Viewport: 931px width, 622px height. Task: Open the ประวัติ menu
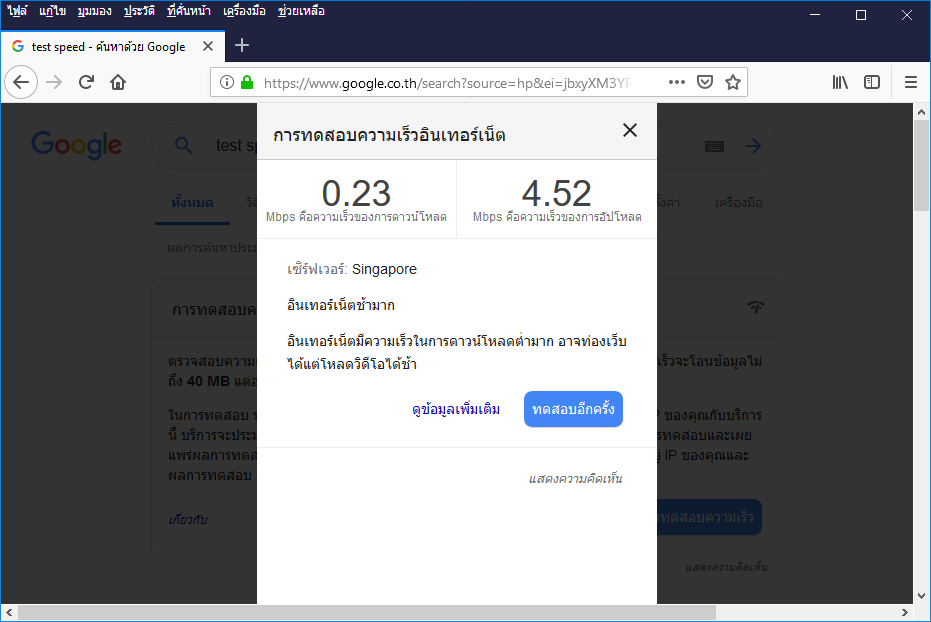pyautogui.click(x=139, y=11)
